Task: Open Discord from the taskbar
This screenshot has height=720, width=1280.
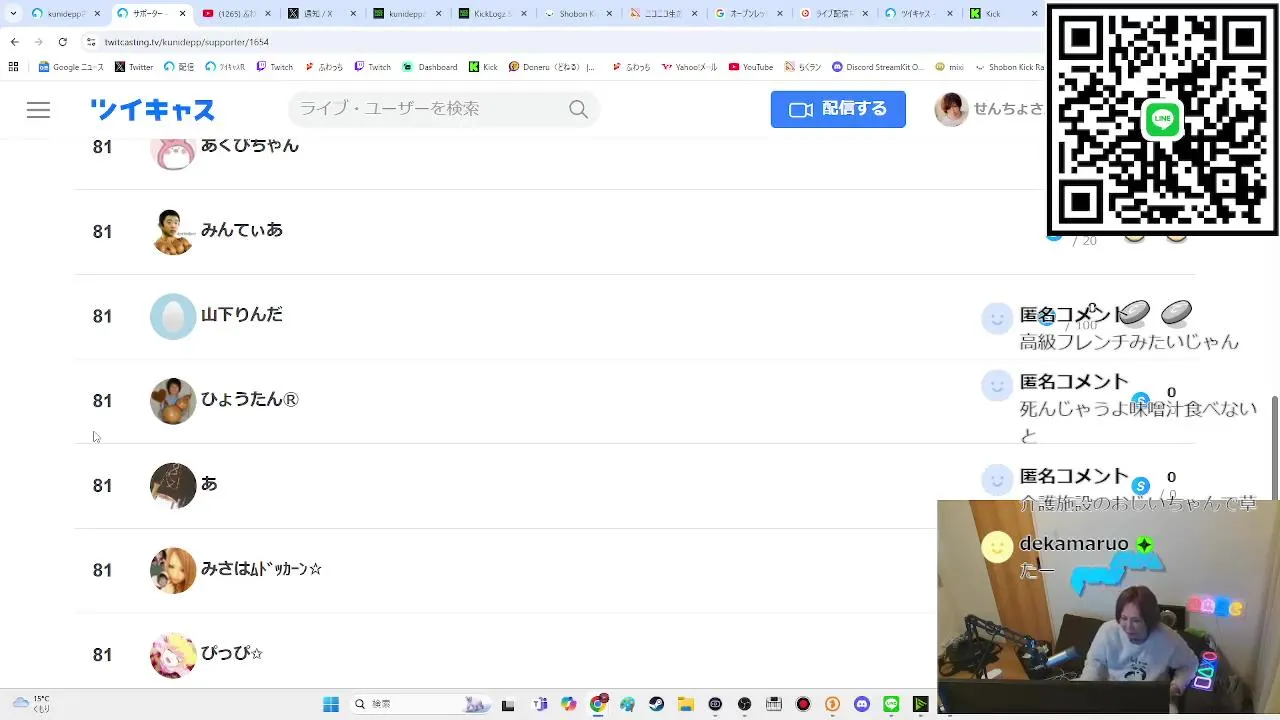Action: [862, 704]
